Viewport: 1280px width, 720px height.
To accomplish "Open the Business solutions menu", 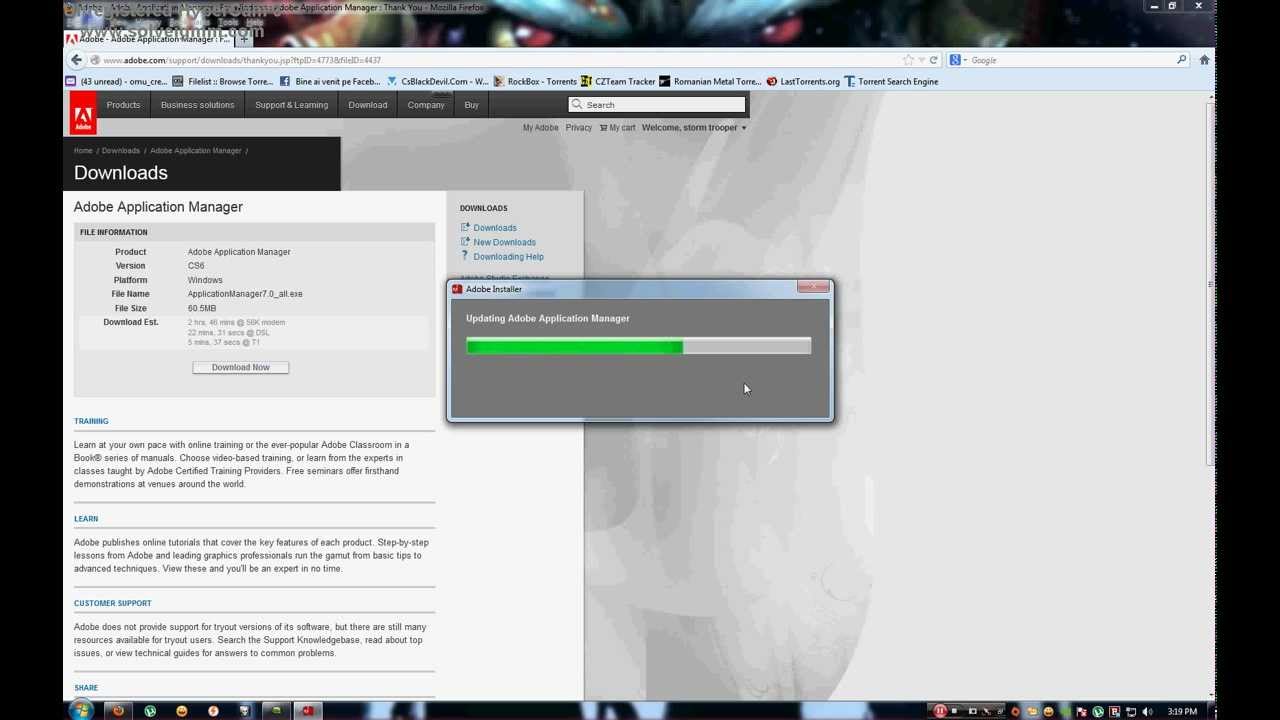I will pyautogui.click(x=197, y=105).
